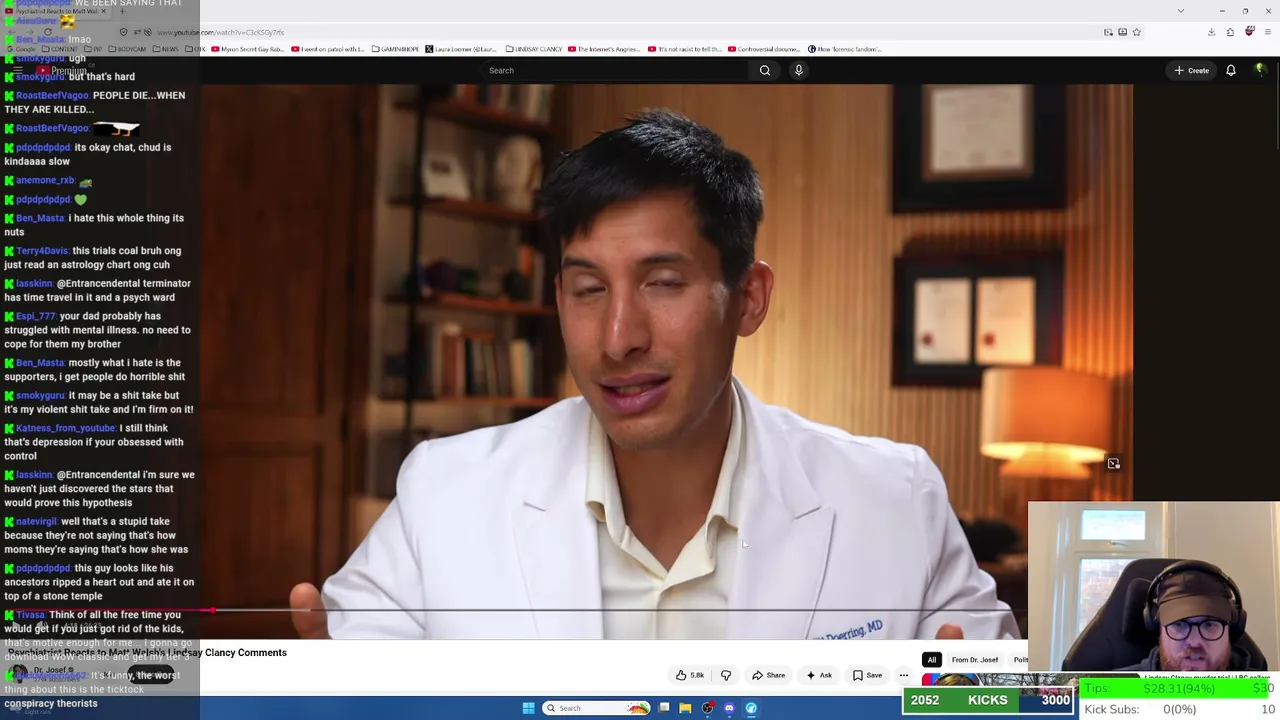
Task: Select the From Dr. Josef chip
Action: pos(975,660)
